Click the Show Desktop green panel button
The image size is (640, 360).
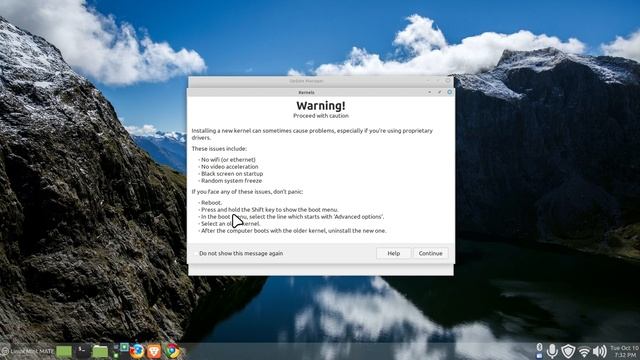coord(64,351)
